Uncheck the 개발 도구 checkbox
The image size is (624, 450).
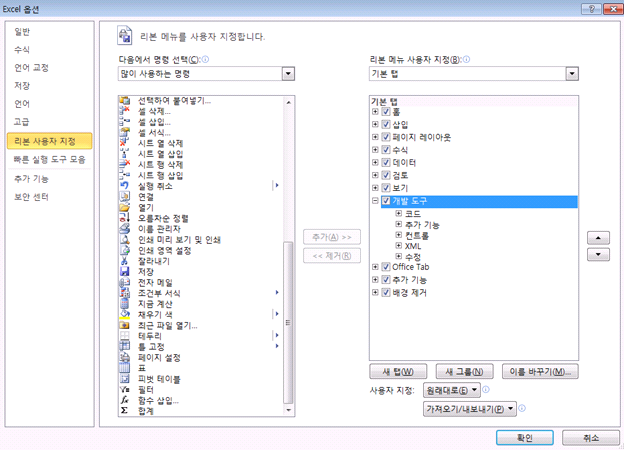pyautogui.click(x=386, y=201)
